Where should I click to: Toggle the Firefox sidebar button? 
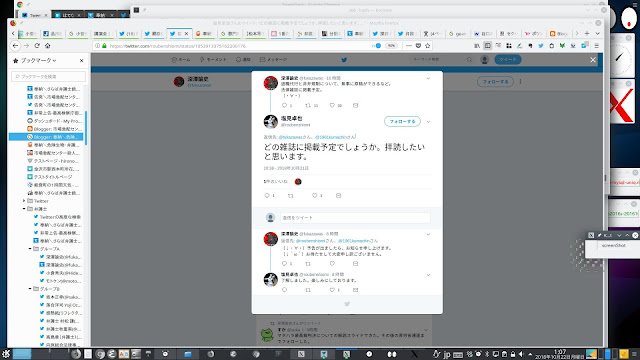(x=487, y=46)
